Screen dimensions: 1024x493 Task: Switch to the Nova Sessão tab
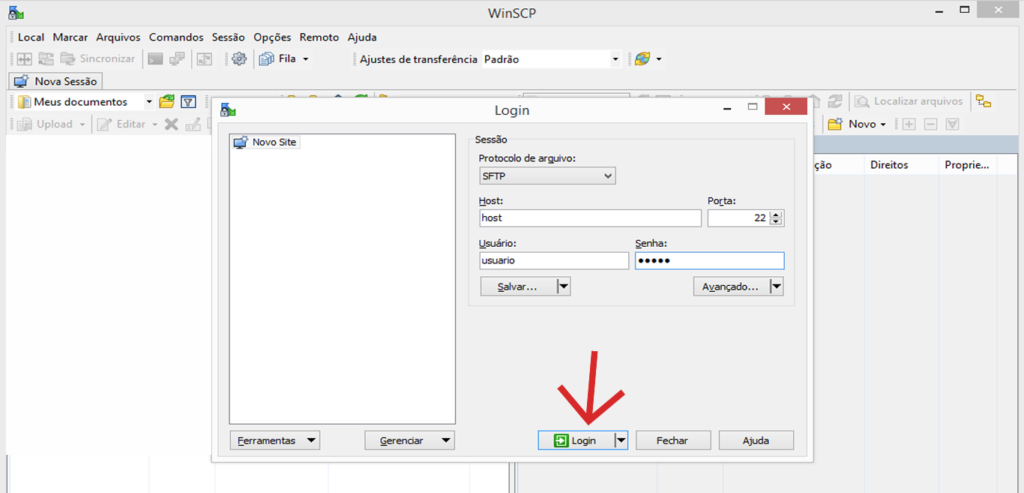(x=56, y=81)
